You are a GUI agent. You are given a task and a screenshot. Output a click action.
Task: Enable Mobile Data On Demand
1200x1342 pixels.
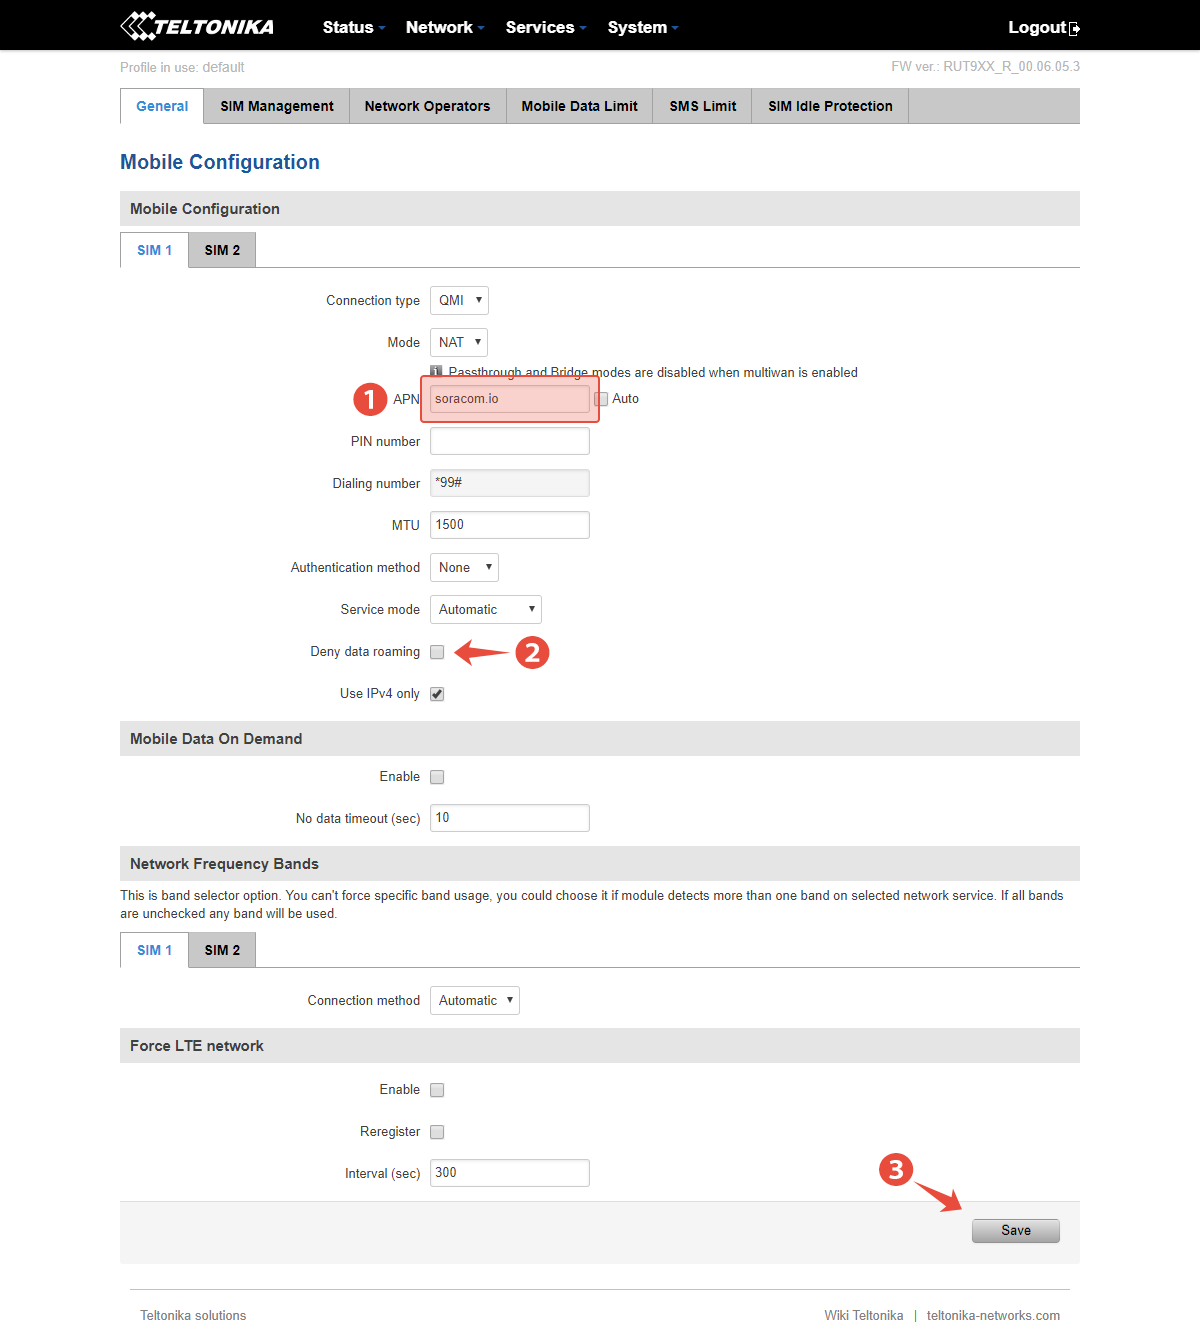[437, 776]
